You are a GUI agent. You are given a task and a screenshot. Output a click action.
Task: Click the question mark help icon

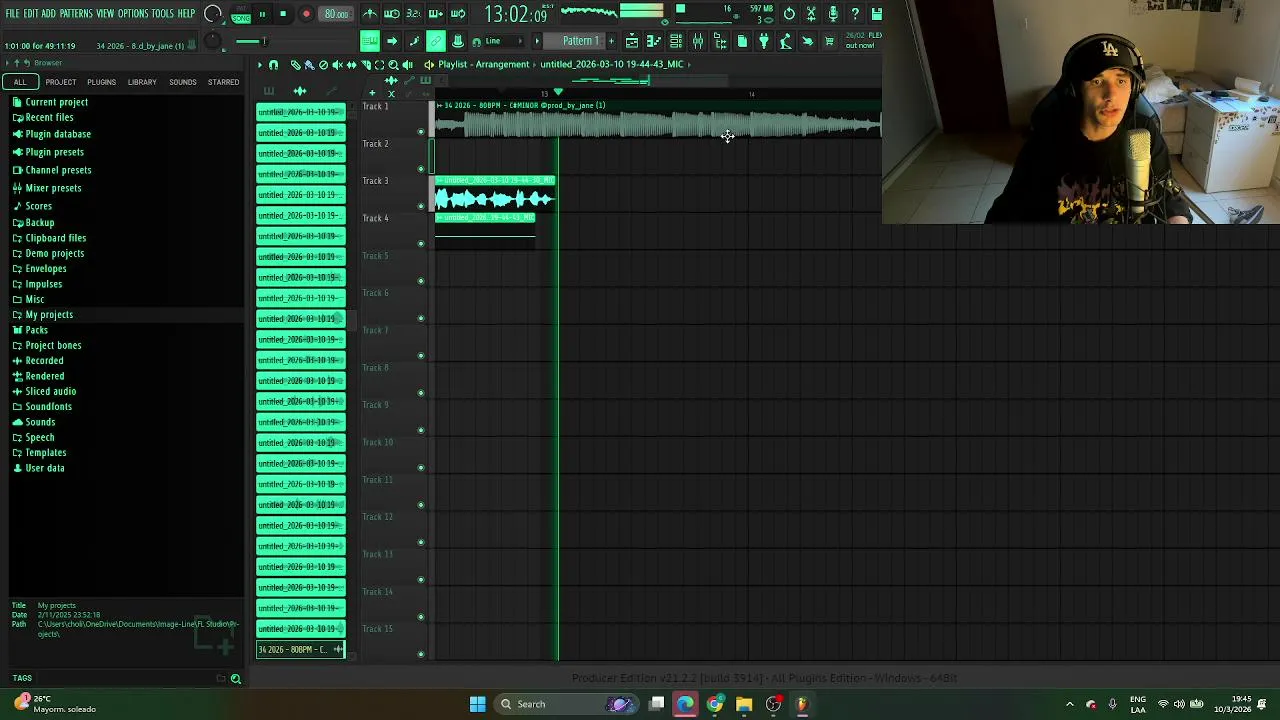(x=855, y=14)
